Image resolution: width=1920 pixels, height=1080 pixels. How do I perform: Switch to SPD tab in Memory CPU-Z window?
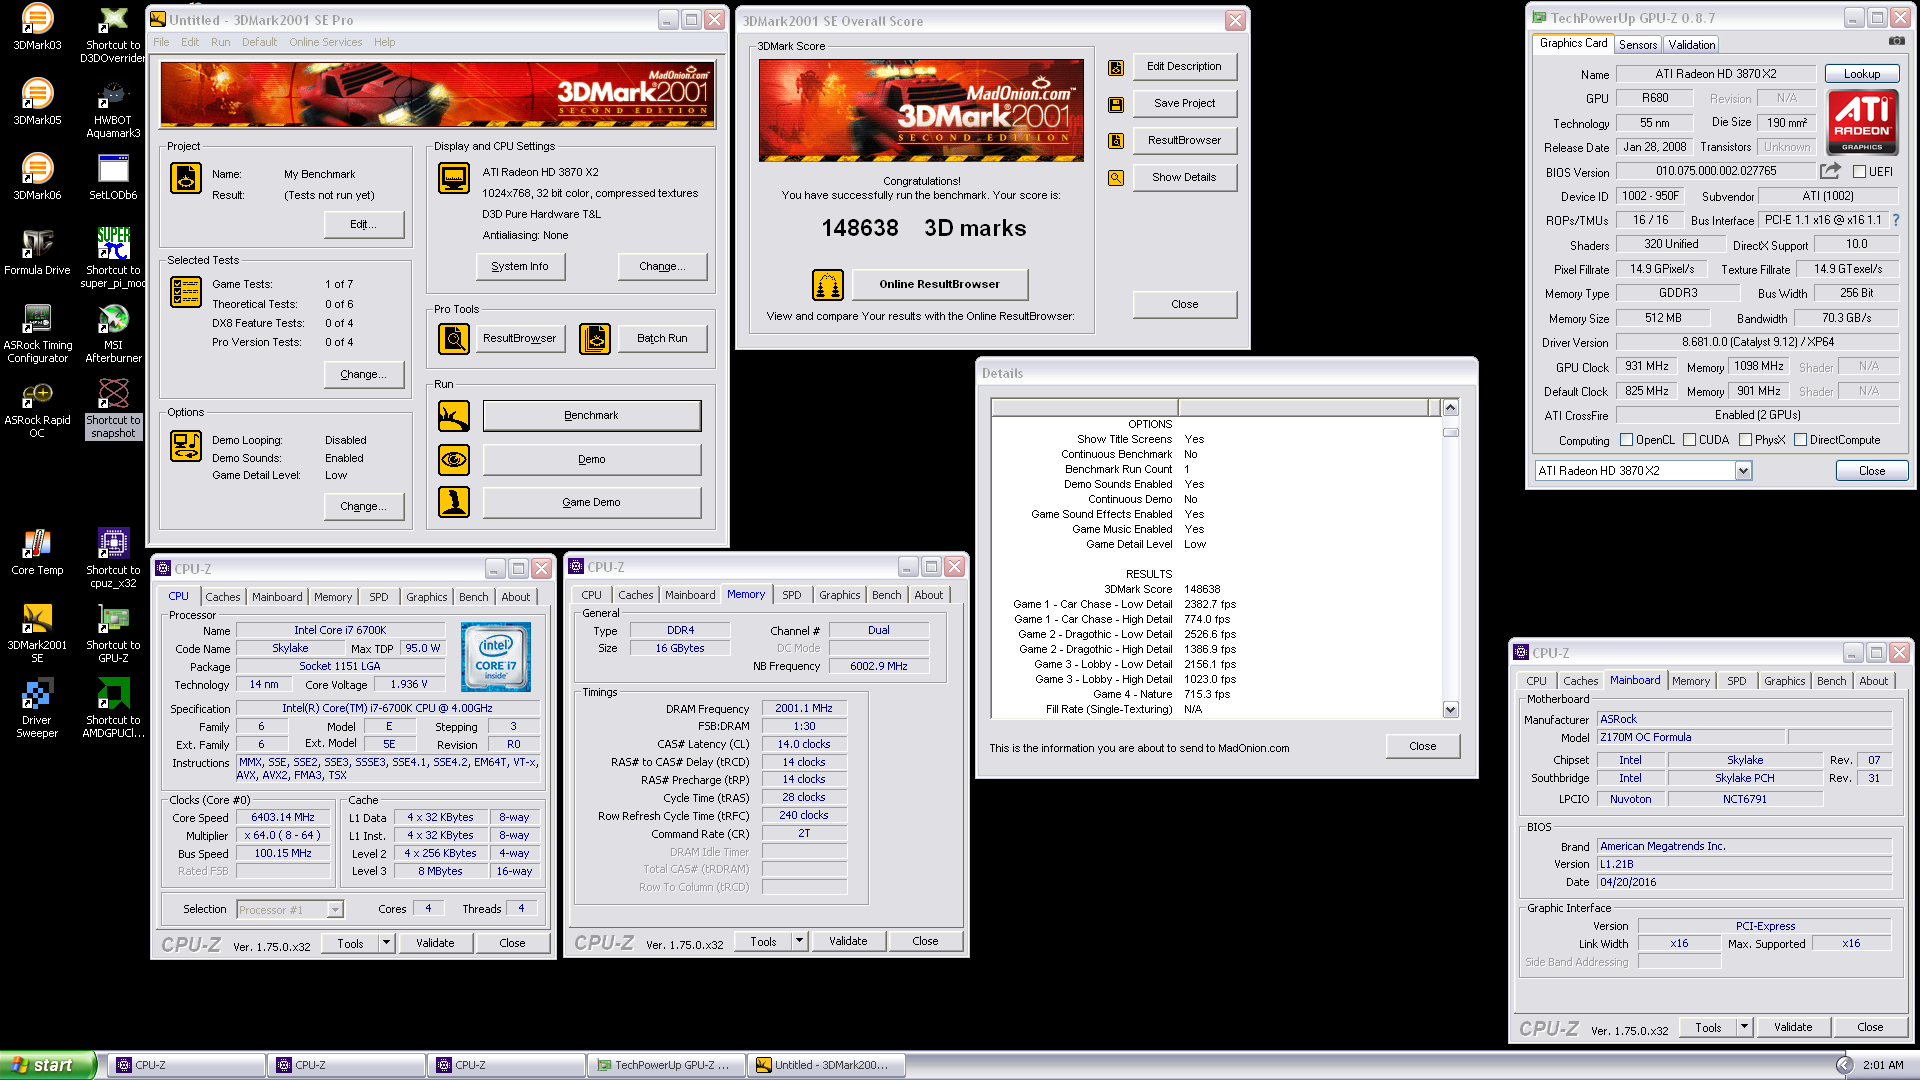pyautogui.click(x=791, y=595)
